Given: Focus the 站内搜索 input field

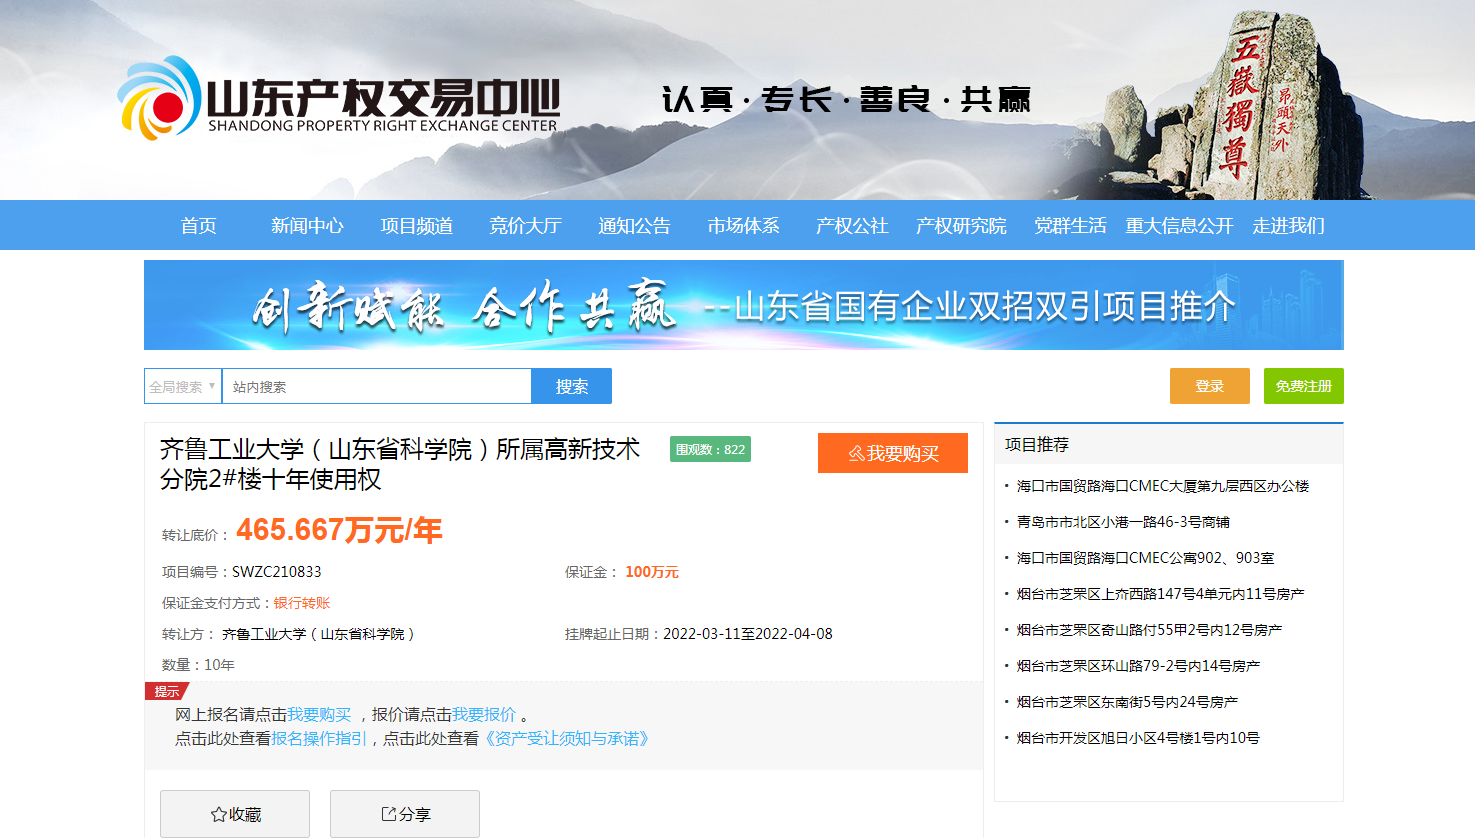Looking at the screenshot, I should (x=376, y=386).
